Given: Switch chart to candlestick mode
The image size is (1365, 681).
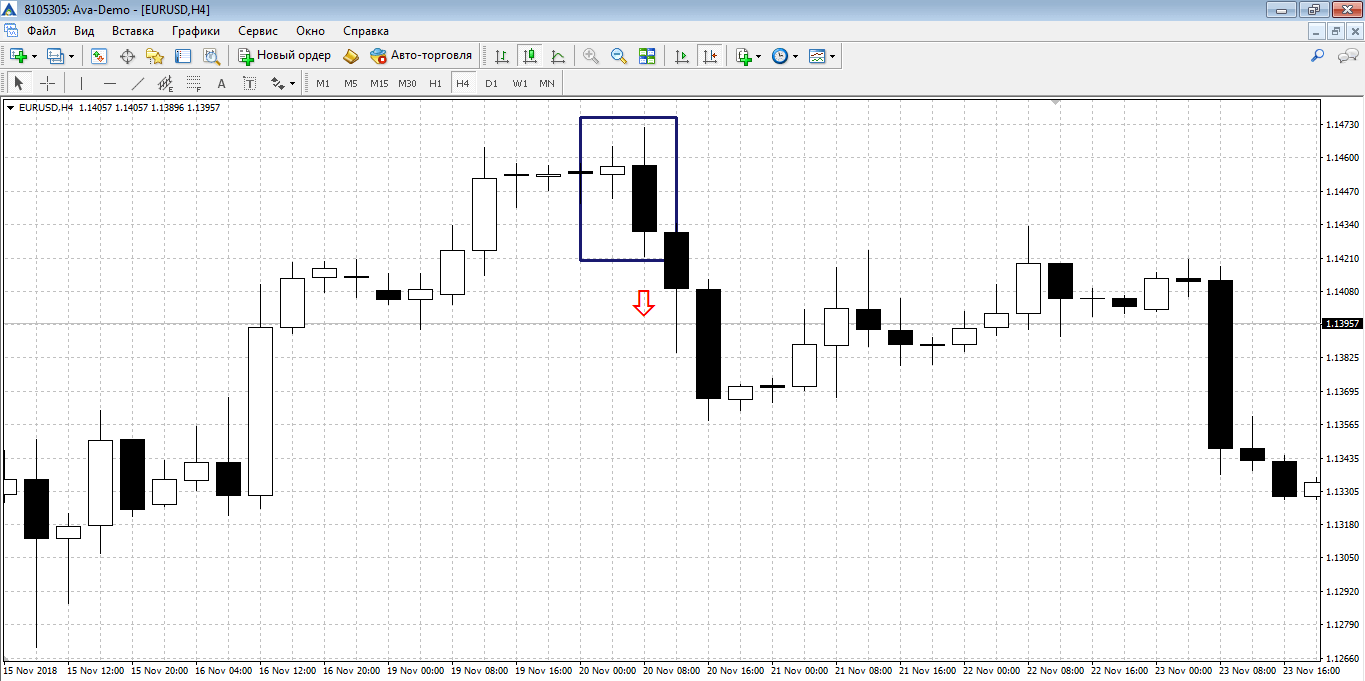Looking at the screenshot, I should (529, 56).
